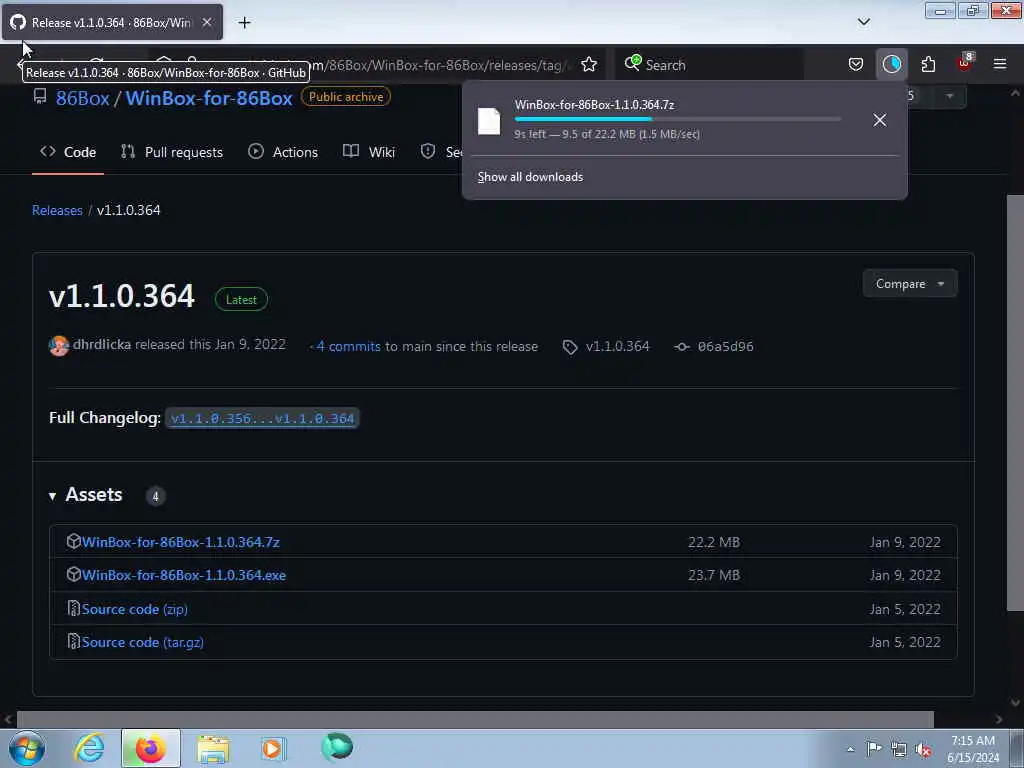This screenshot has height=768, width=1024.
Task: Open commit 06a5d96
Action: coord(725,347)
